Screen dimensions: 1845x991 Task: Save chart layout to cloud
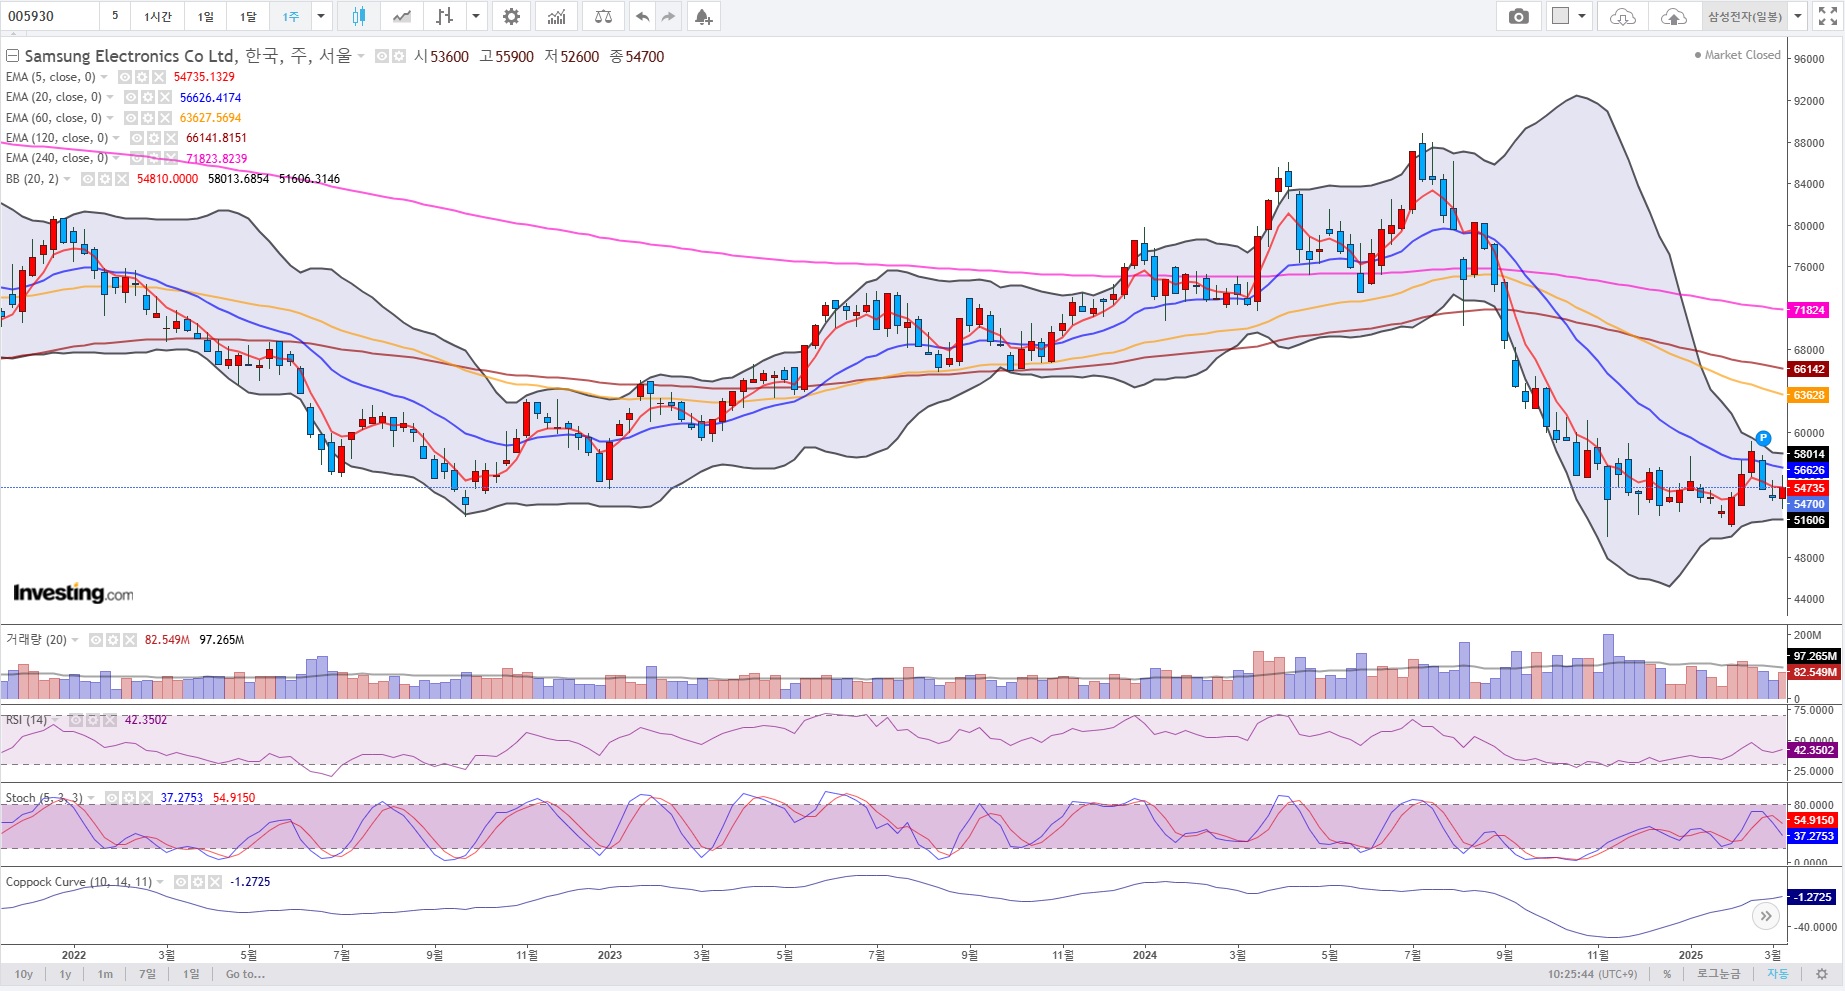coord(1673,16)
